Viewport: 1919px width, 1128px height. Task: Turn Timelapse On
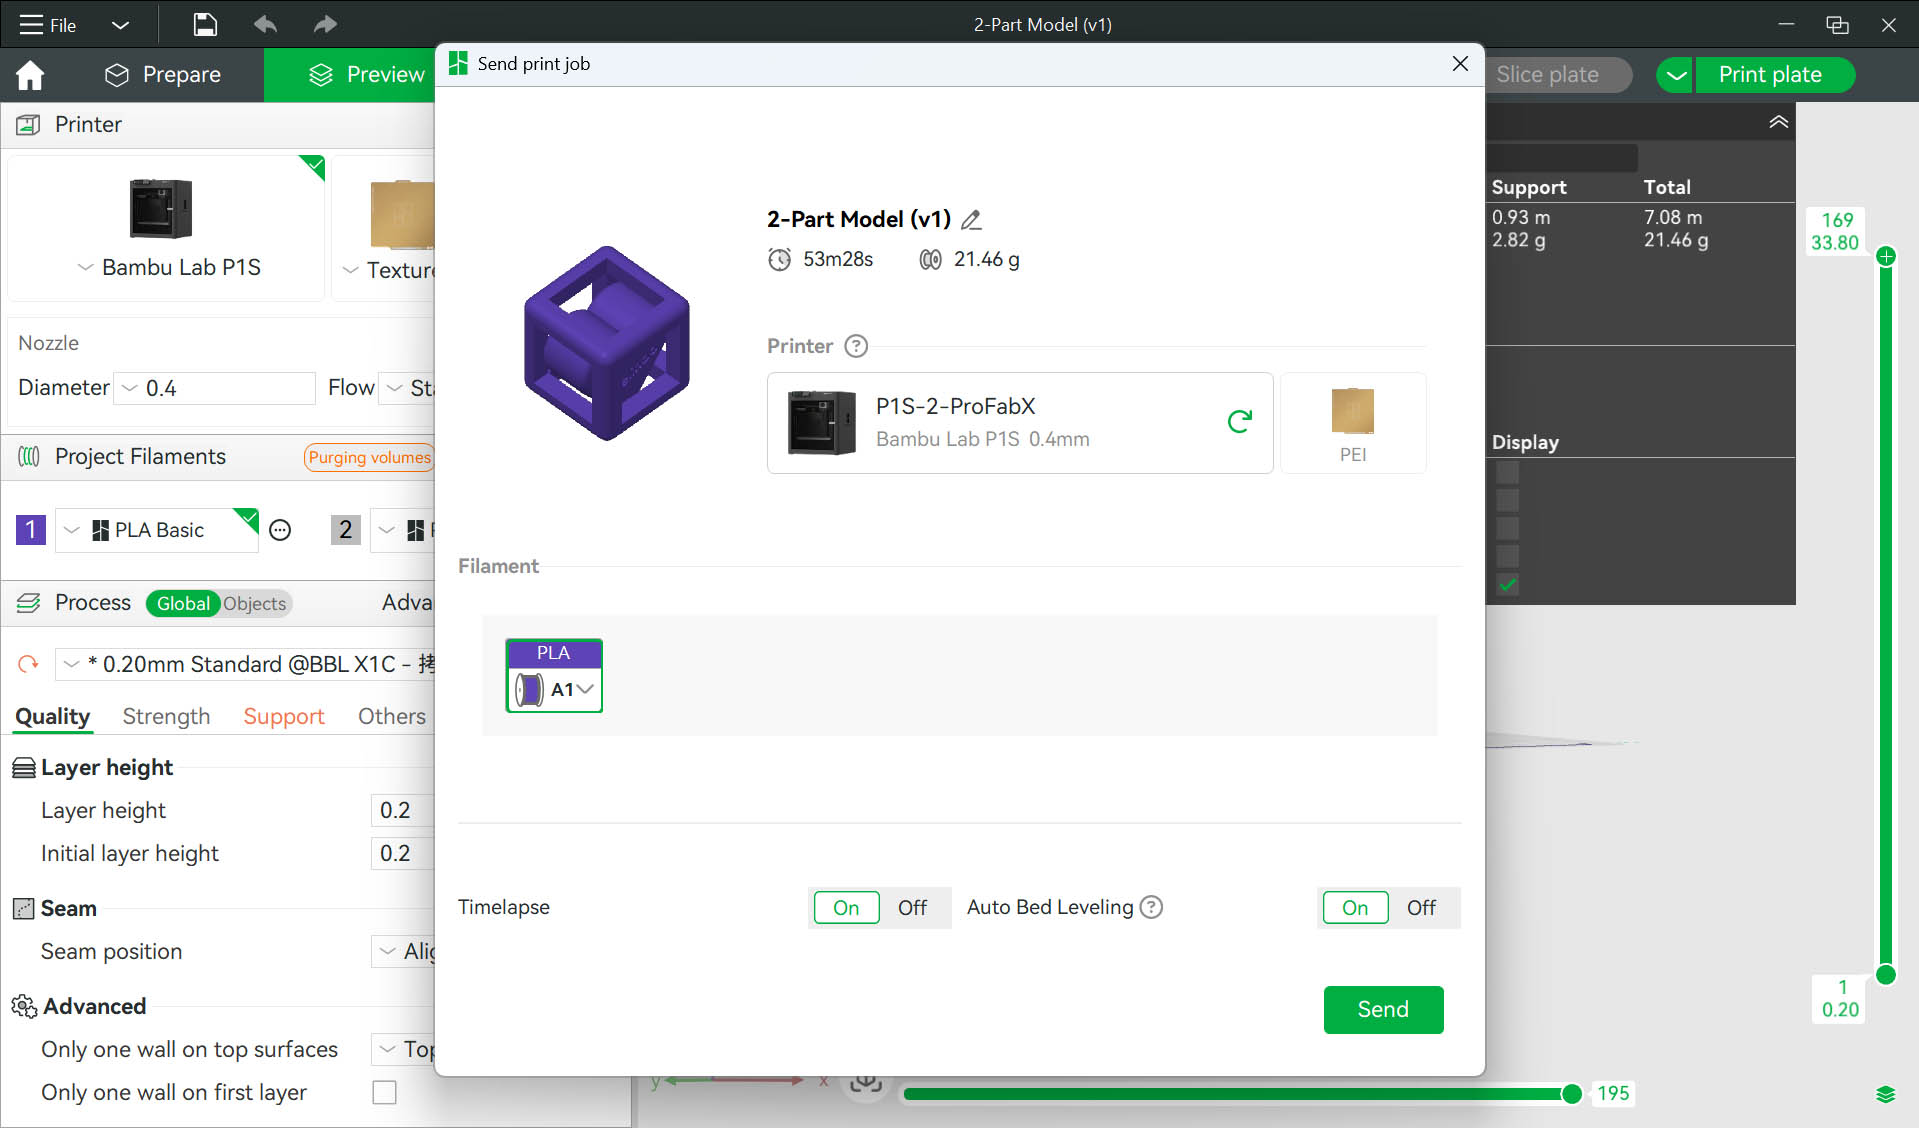click(x=846, y=908)
